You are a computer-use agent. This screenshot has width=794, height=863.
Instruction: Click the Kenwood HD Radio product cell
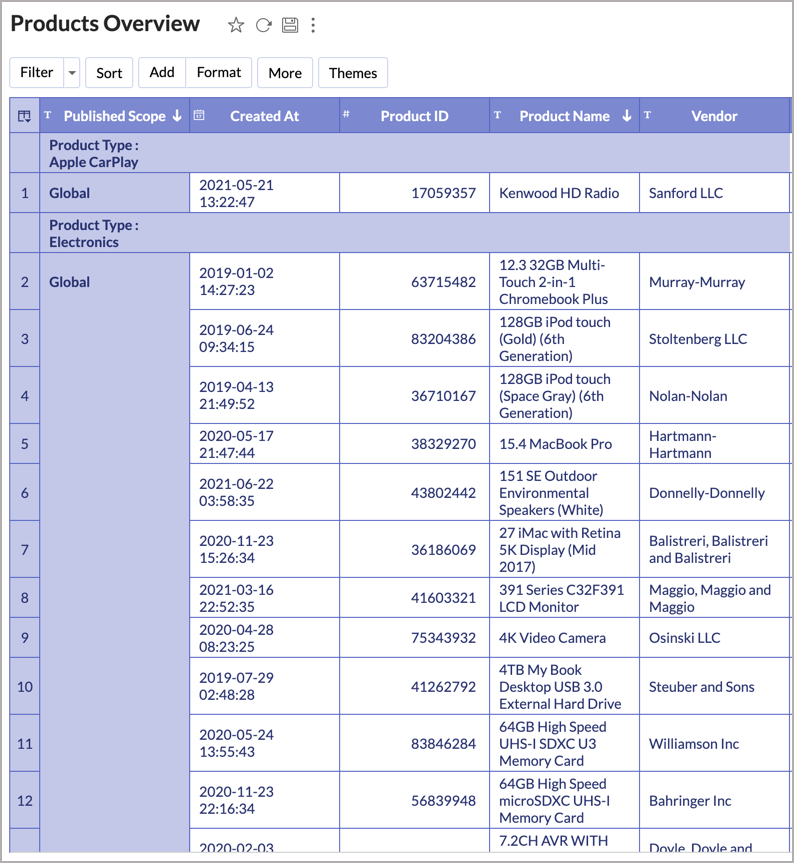click(559, 193)
